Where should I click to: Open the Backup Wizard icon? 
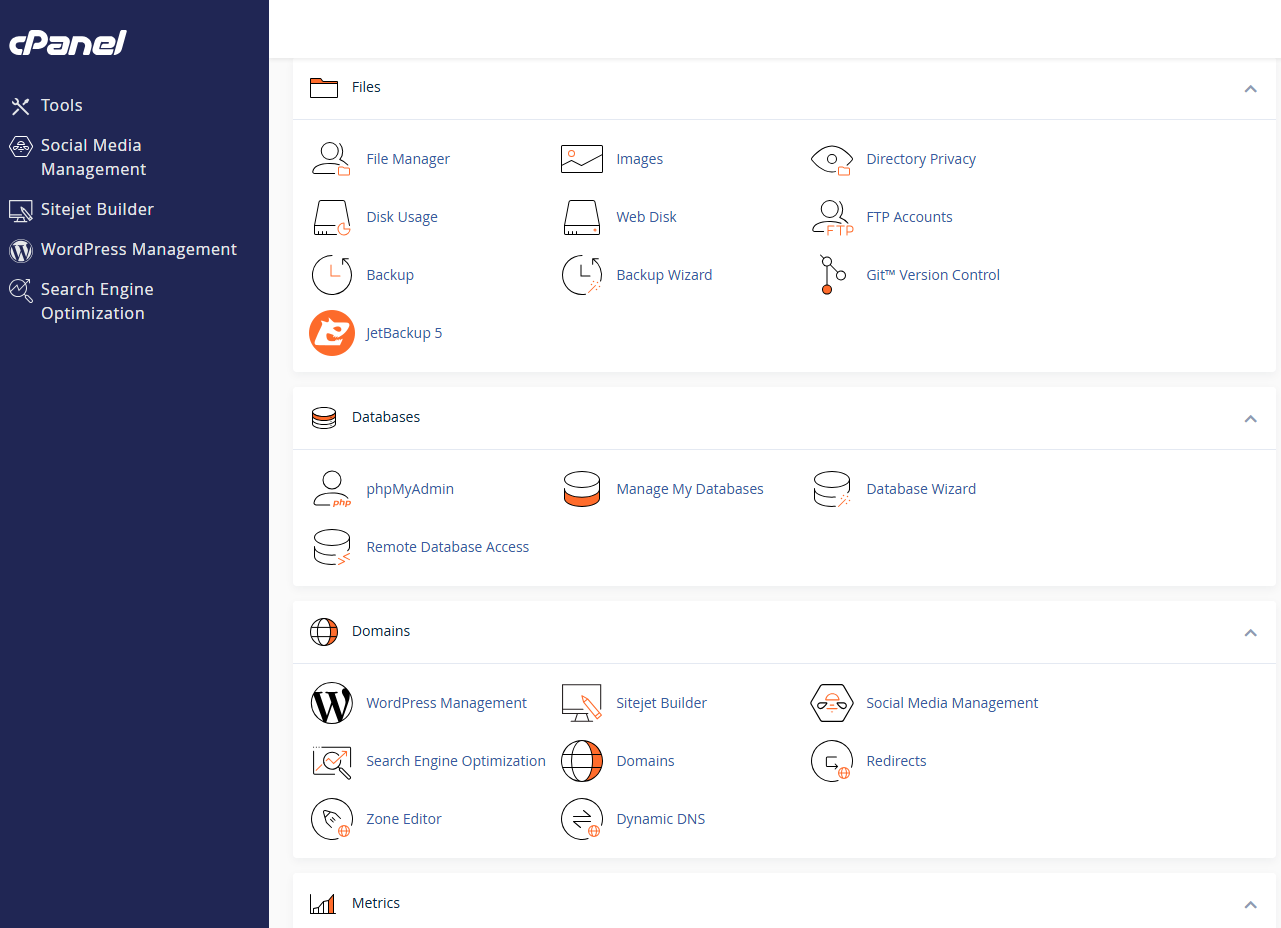[581, 275]
